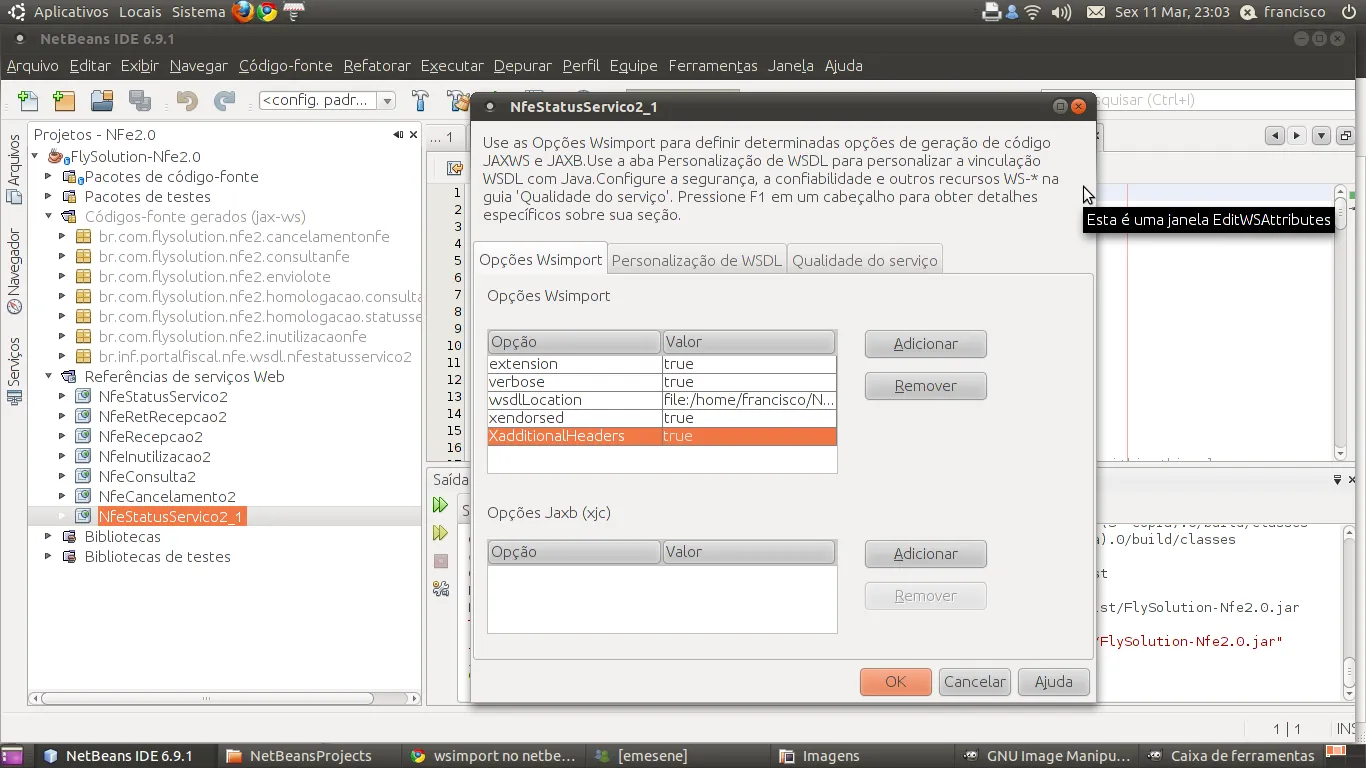
Task: Open the network Wi-Fi indicator
Action: (x=1033, y=12)
